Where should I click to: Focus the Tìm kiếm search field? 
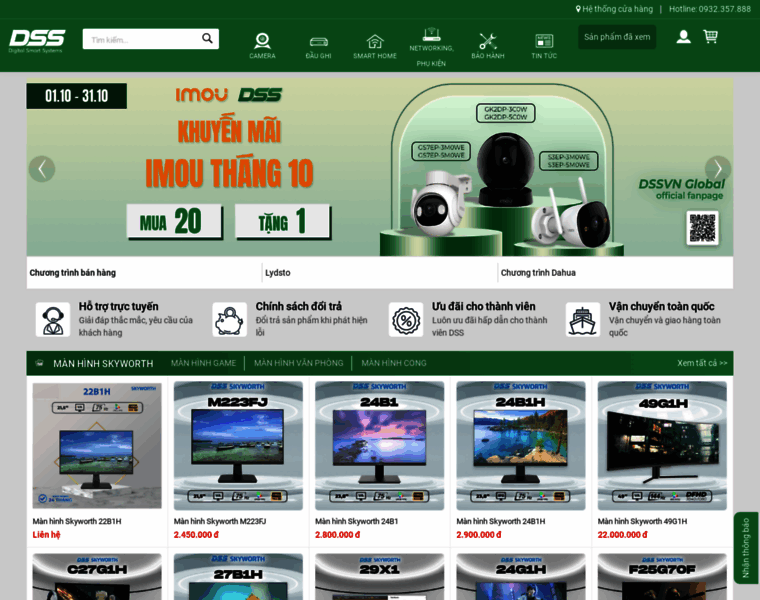coord(140,40)
